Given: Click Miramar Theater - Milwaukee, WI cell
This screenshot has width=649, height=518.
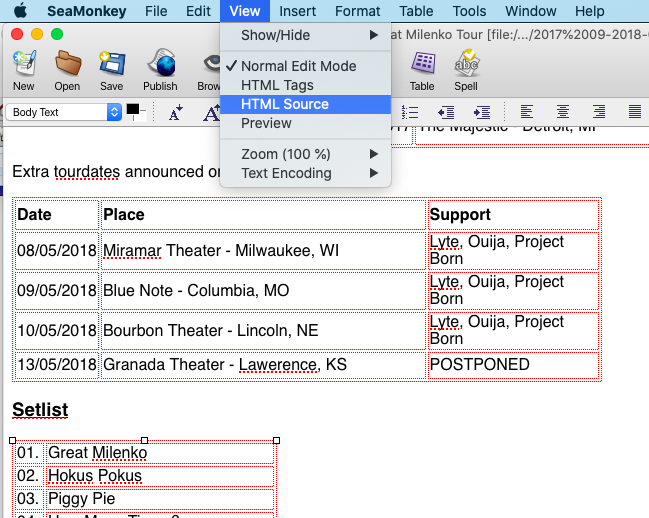Looking at the screenshot, I should pos(263,250).
